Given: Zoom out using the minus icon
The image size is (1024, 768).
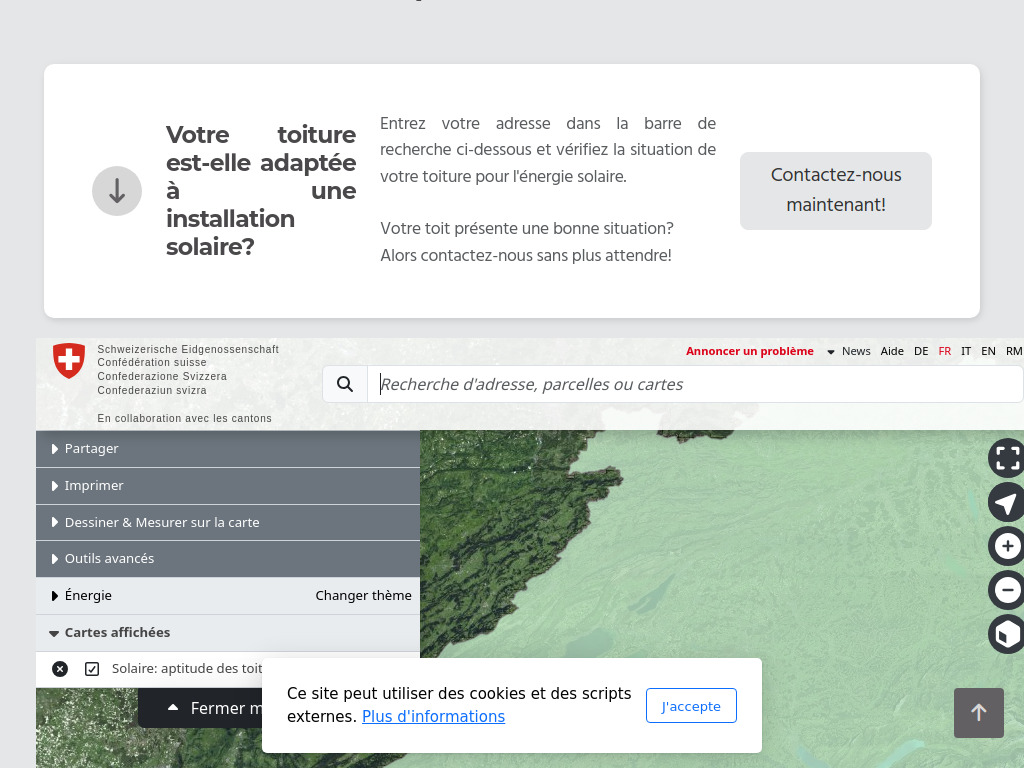Looking at the screenshot, I should (x=1006, y=590).
